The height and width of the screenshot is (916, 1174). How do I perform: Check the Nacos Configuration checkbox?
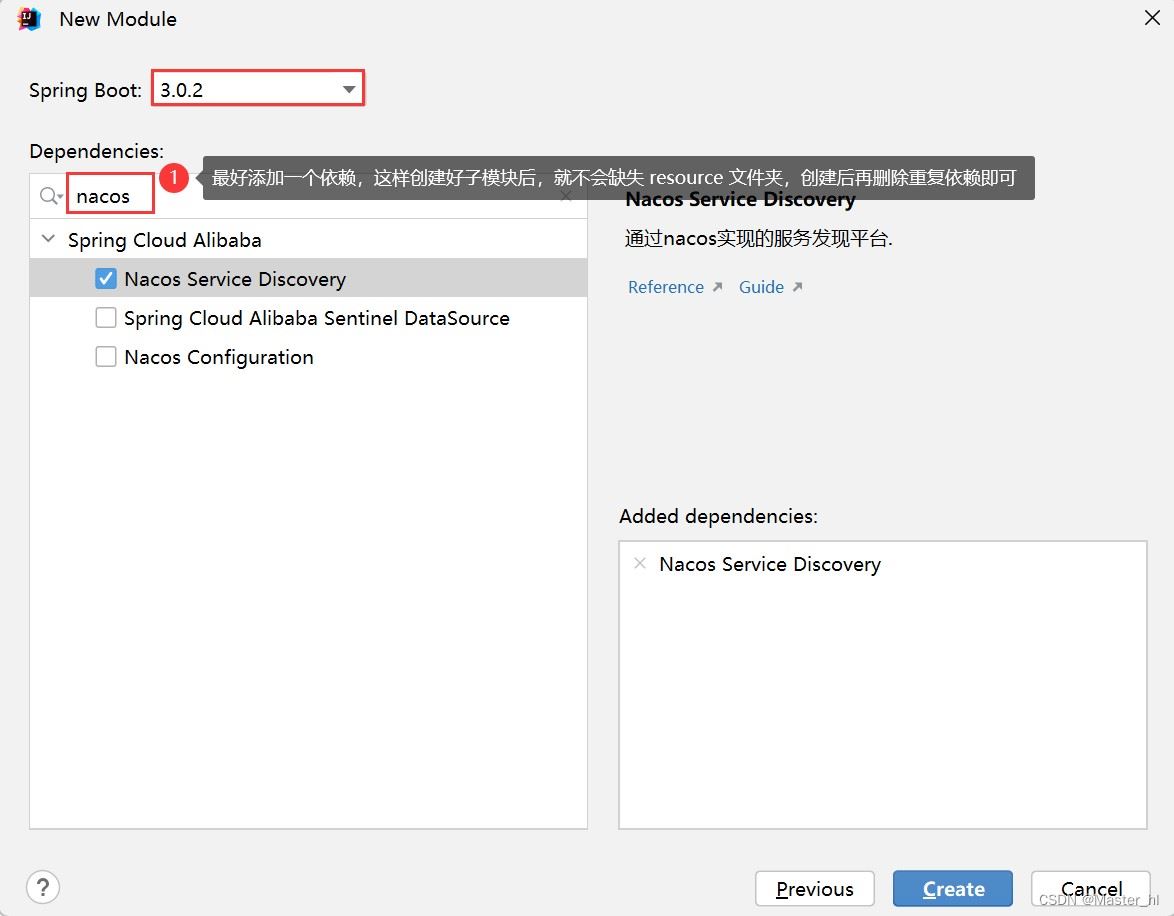coord(106,357)
